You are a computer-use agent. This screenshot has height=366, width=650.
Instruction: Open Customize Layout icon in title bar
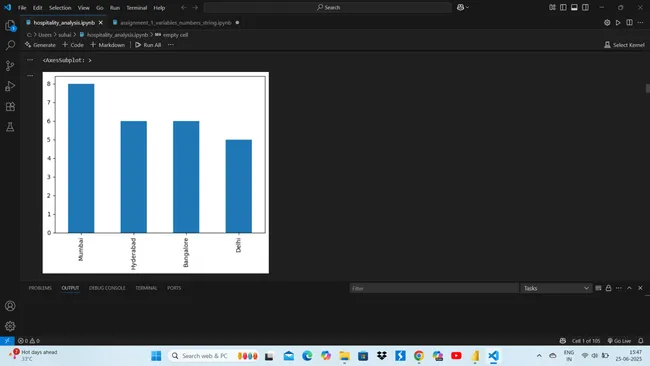tap(552, 7)
